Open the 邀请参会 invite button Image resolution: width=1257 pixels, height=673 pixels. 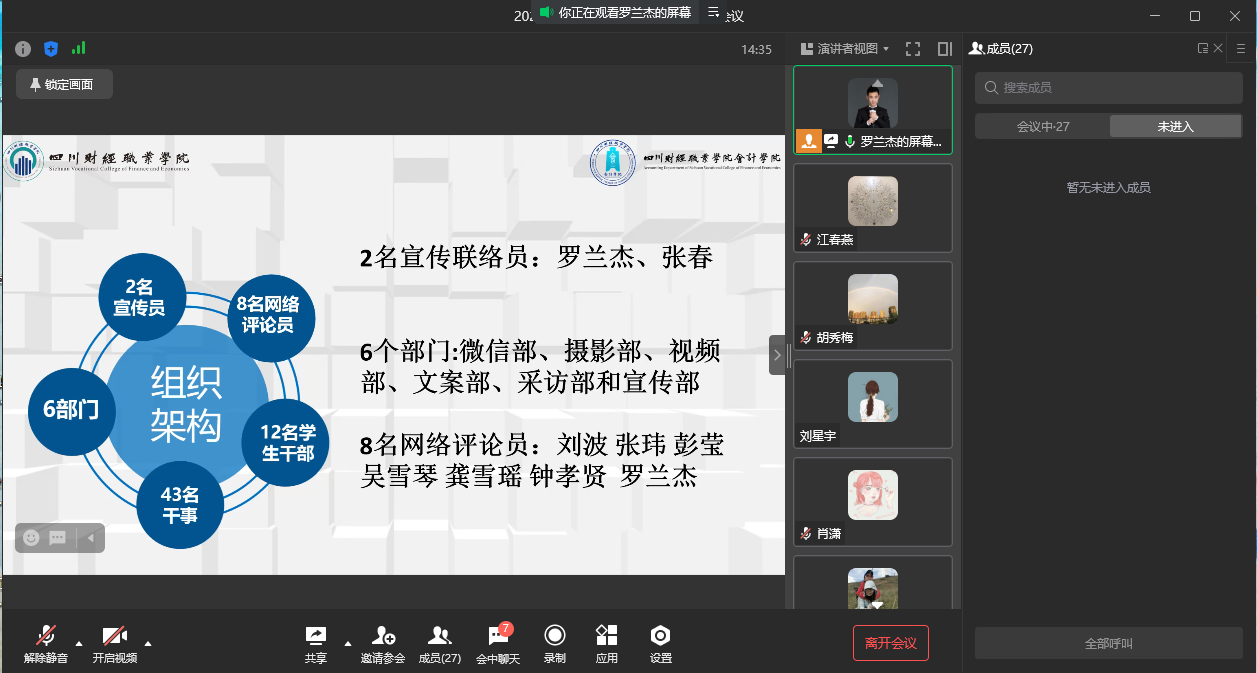tap(383, 644)
